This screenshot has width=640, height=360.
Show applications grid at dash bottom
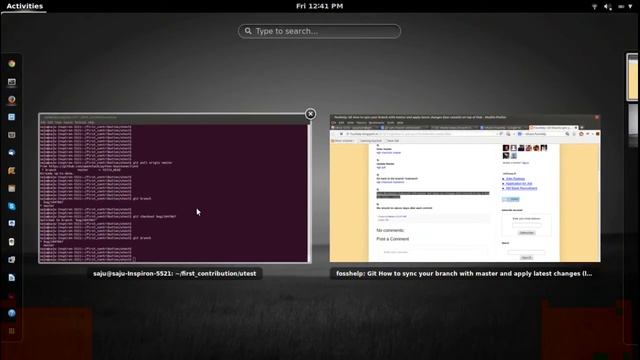[12, 331]
